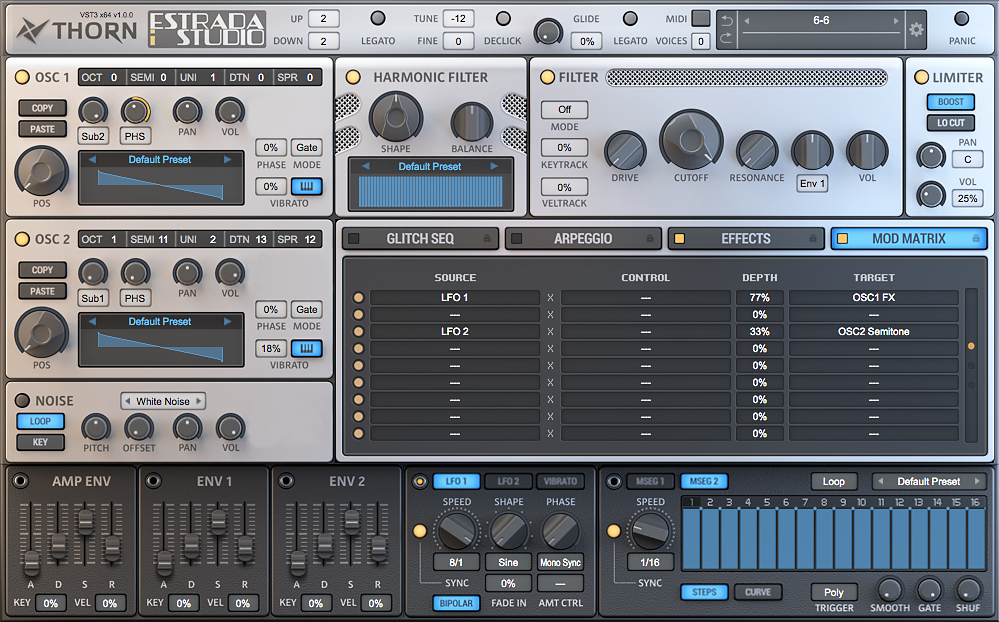Click the OSC 1 COPY button
The height and width of the screenshot is (622, 999).
pyautogui.click(x=42, y=108)
